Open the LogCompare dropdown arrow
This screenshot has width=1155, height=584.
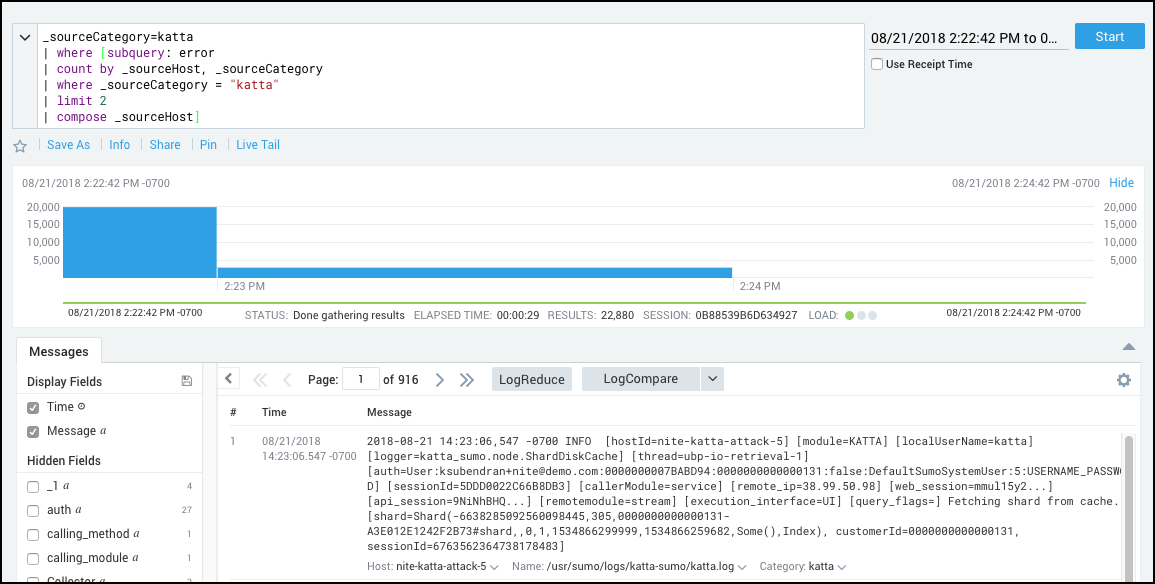(x=712, y=379)
